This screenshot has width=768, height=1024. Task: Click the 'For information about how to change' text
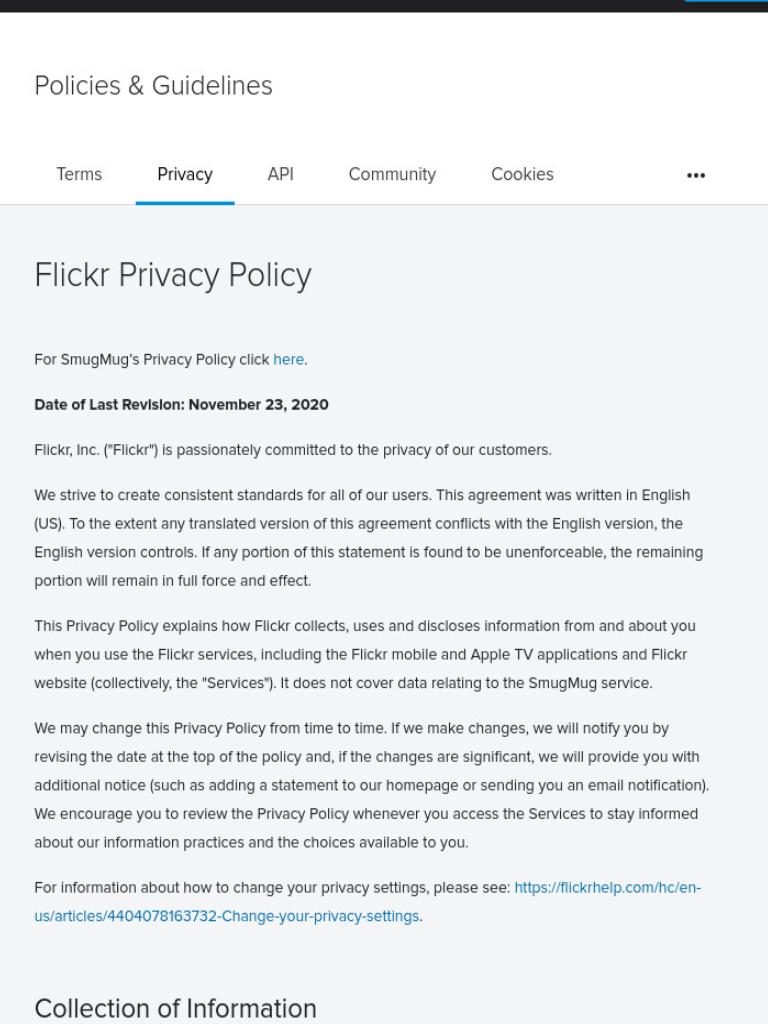pos(272,888)
